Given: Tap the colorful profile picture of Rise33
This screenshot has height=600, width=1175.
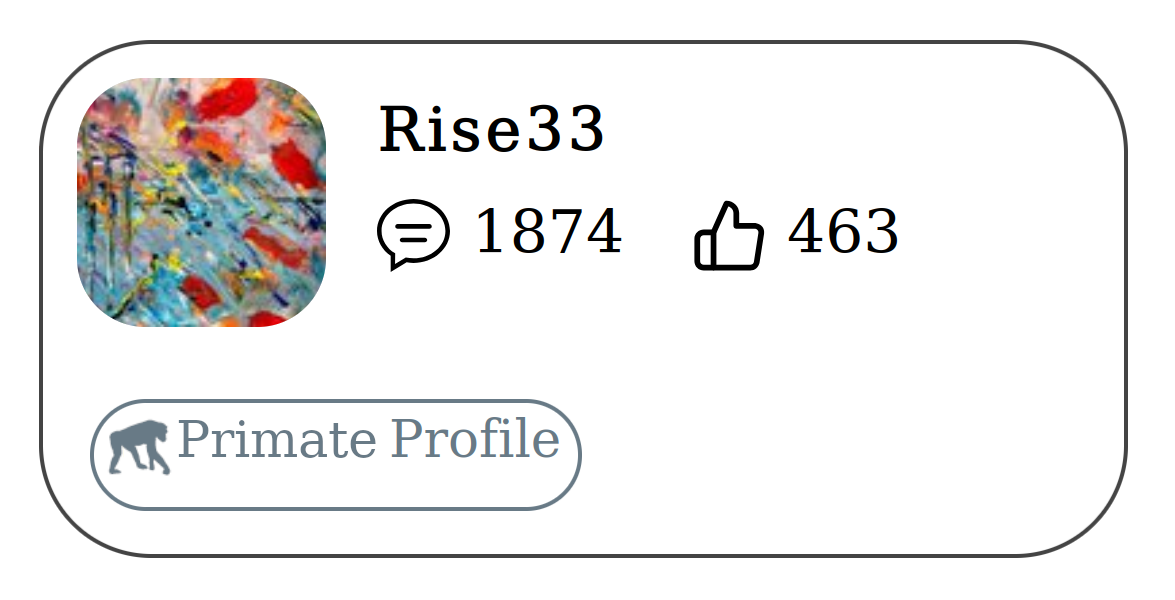Looking at the screenshot, I should coord(201,202).
